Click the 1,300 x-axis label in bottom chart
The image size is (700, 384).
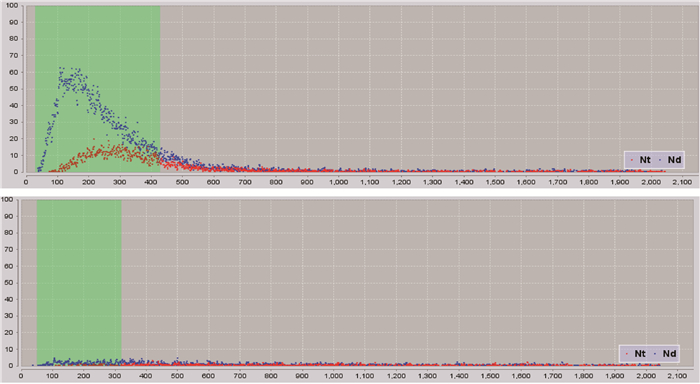428,376
